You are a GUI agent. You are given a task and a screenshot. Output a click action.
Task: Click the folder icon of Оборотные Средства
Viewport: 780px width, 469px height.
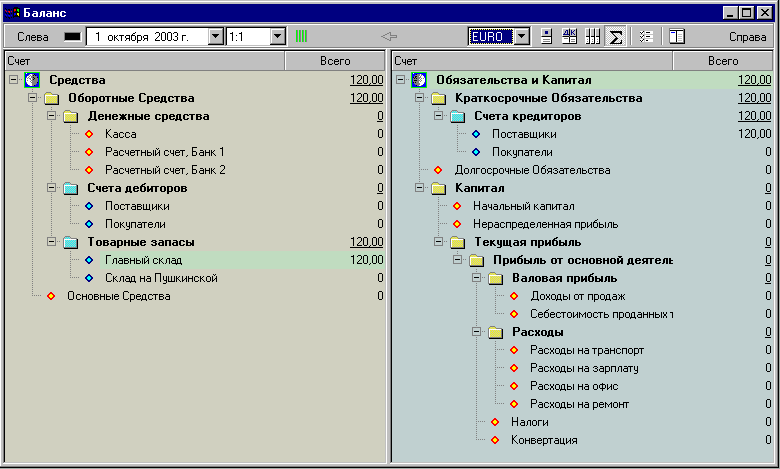52,98
